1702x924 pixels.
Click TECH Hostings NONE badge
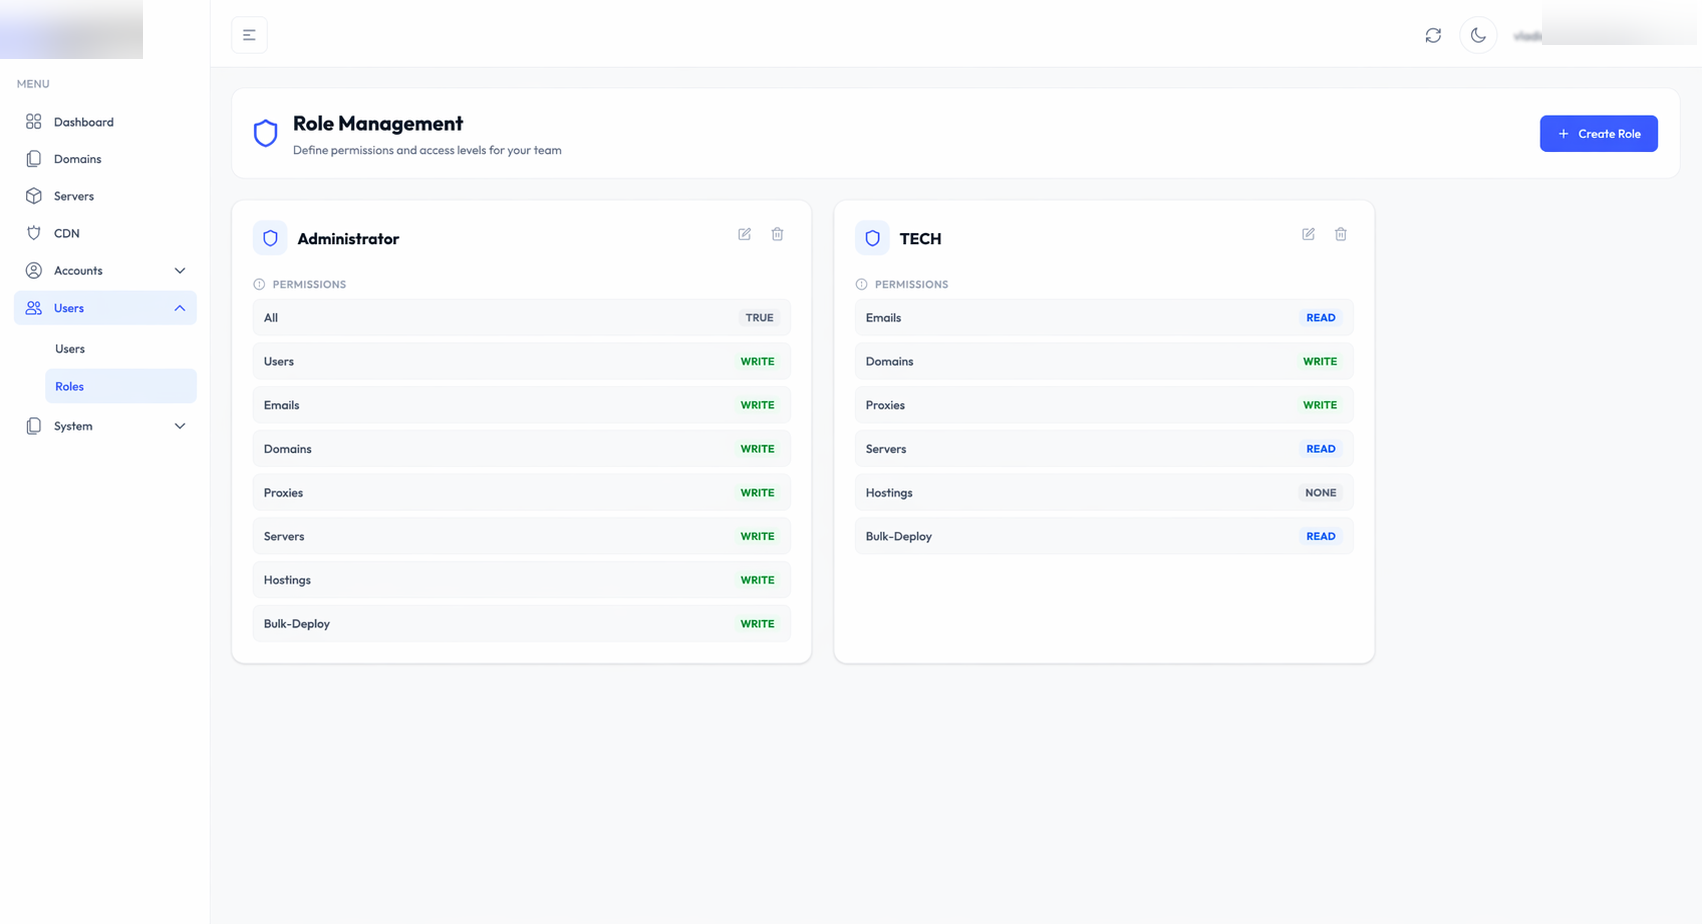pos(1320,493)
